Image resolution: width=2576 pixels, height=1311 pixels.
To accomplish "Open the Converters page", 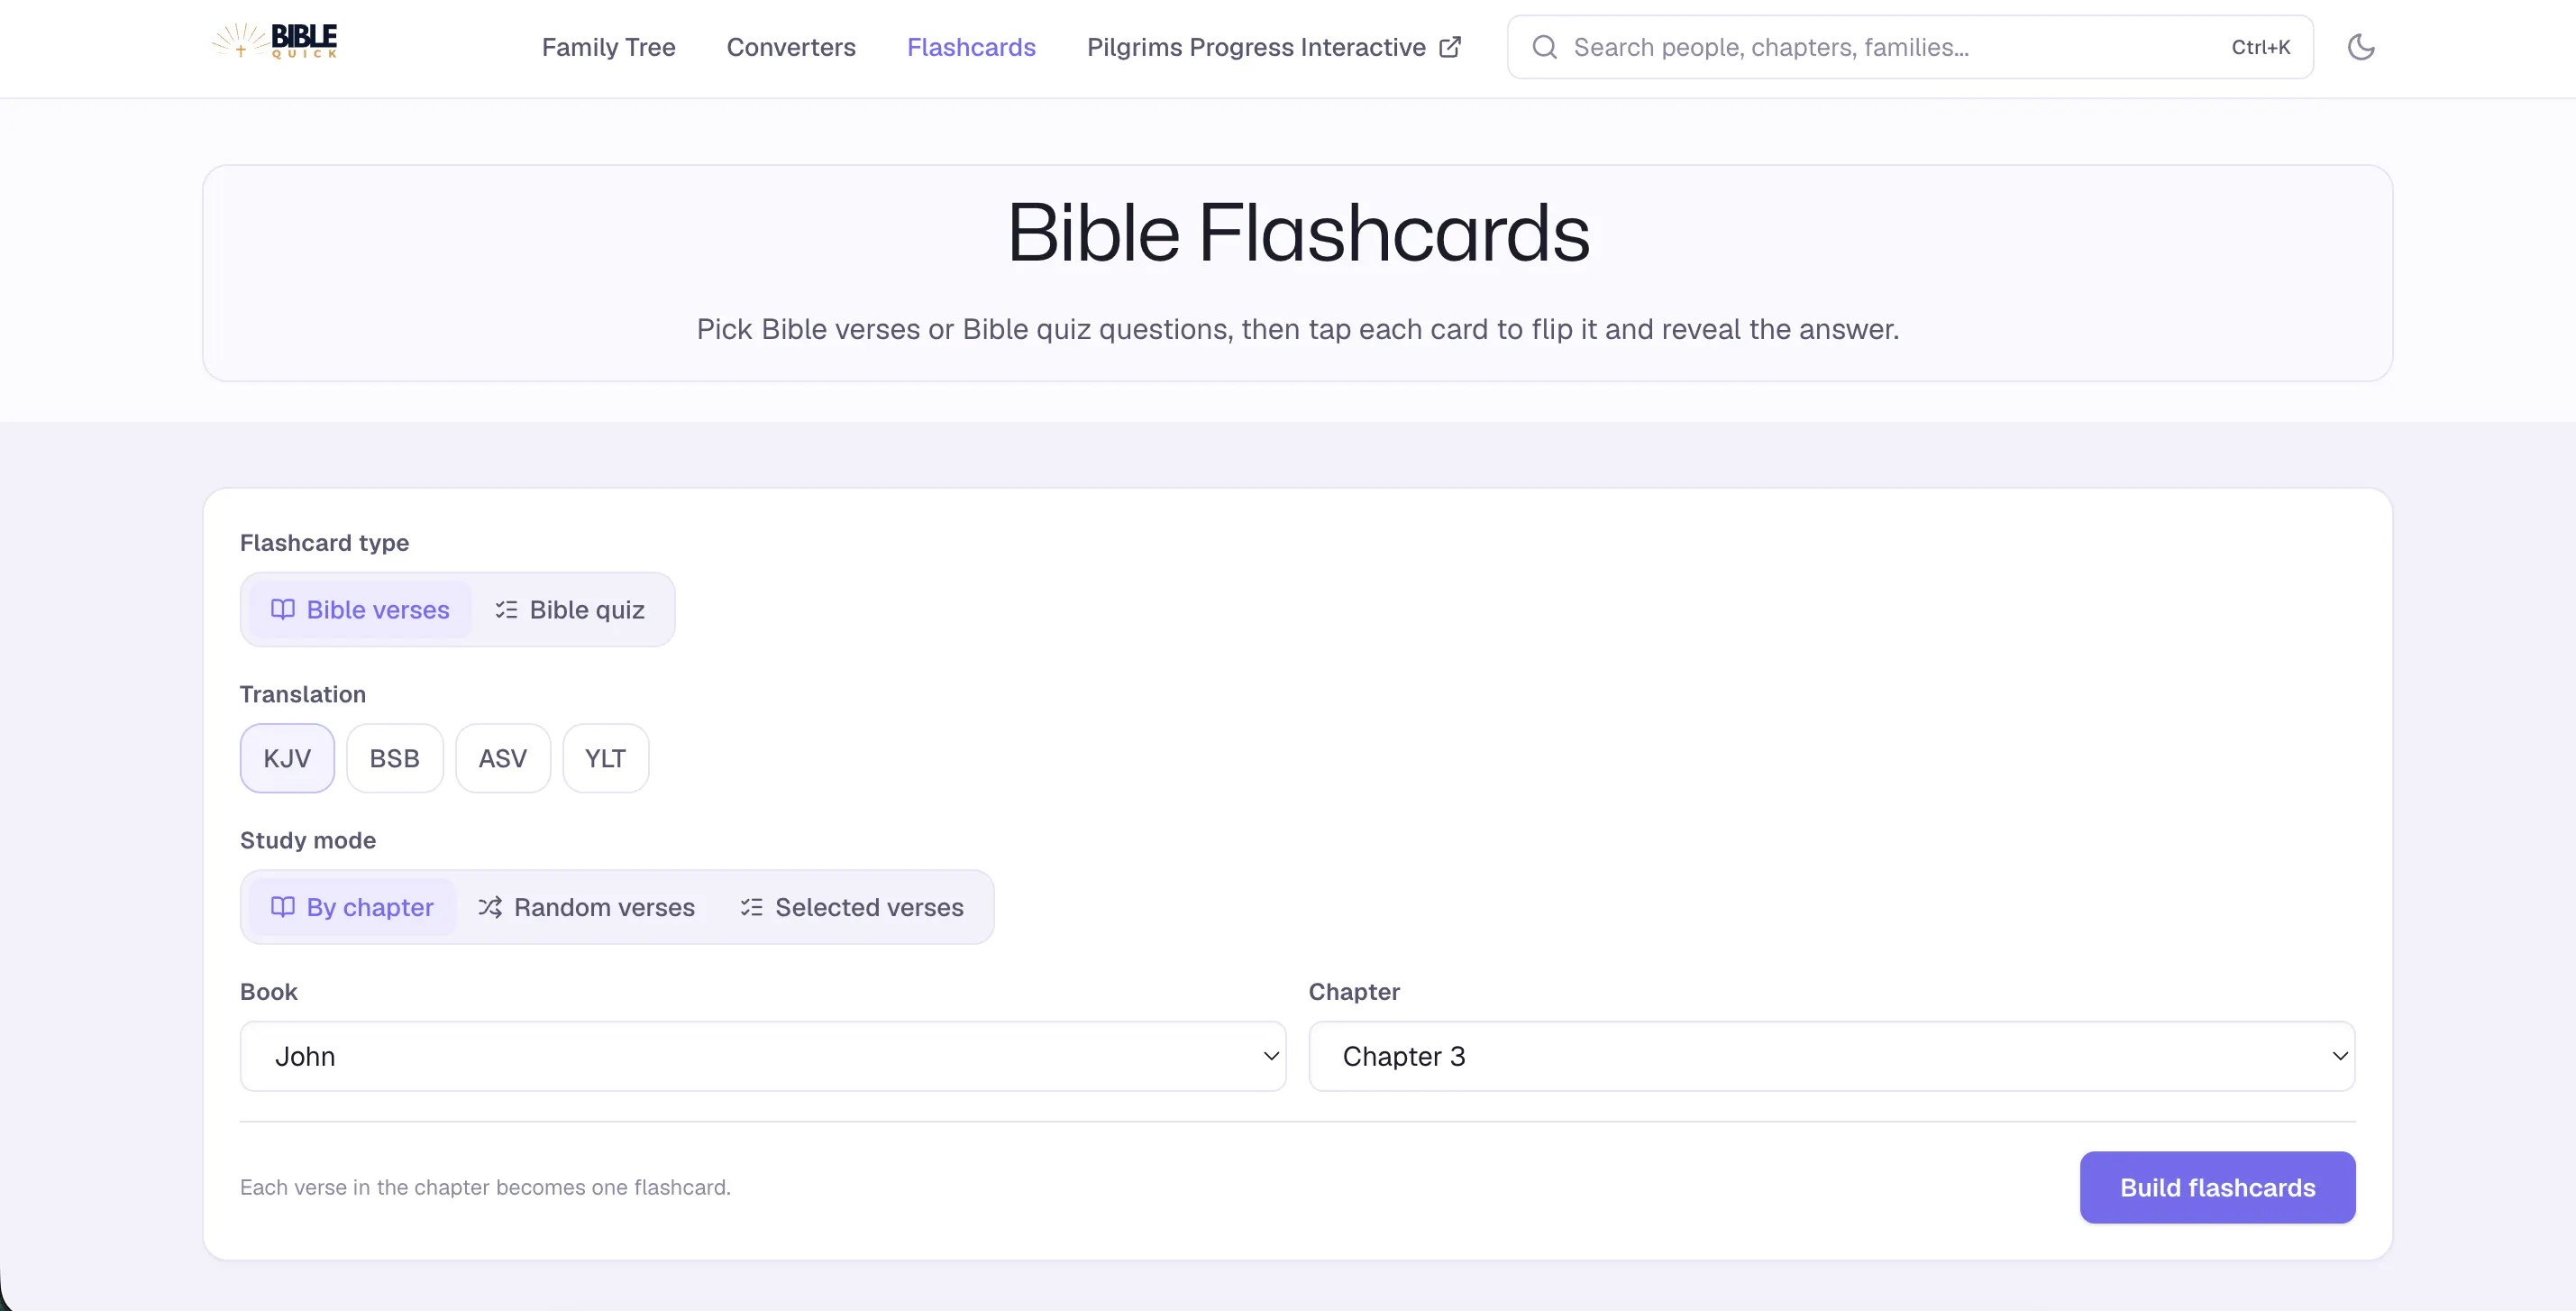I will pyautogui.click(x=791, y=47).
